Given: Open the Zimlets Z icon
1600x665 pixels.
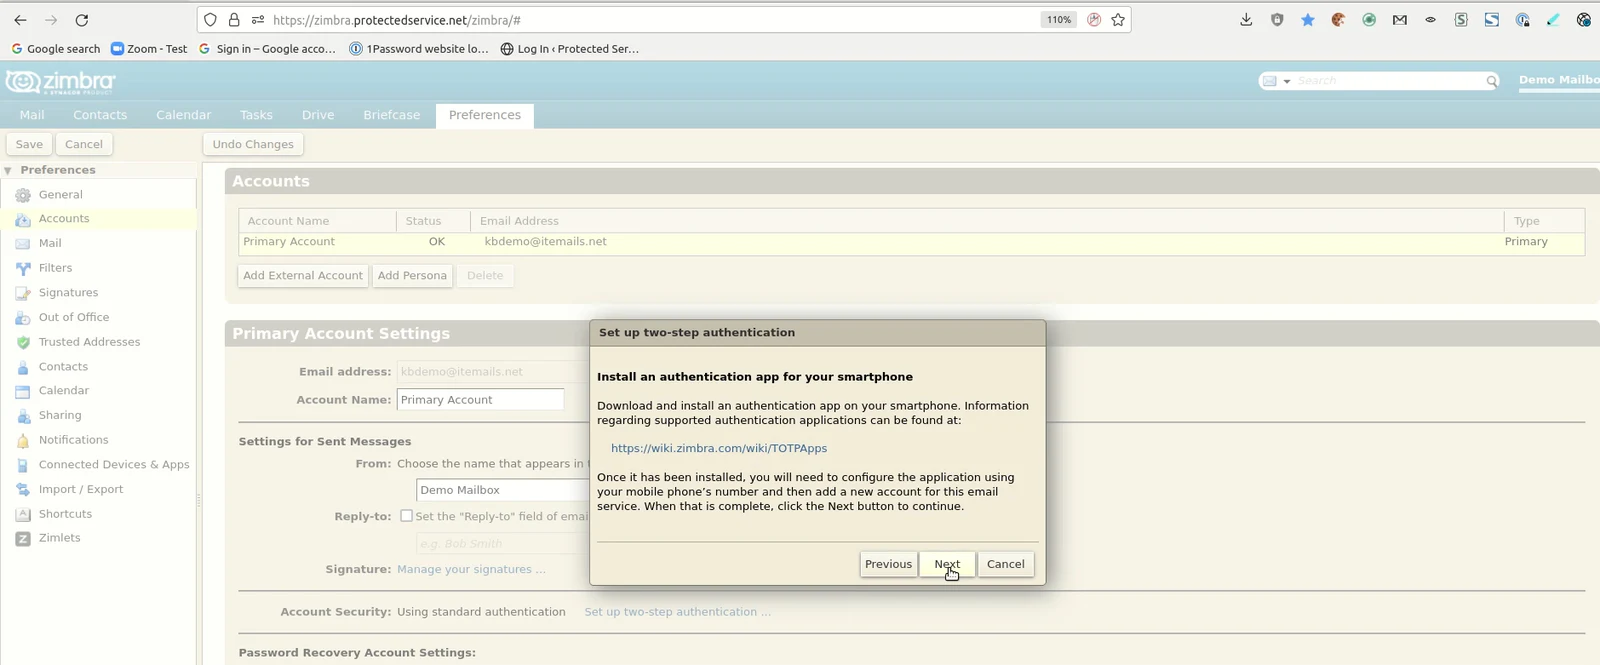Looking at the screenshot, I should (x=23, y=539).
